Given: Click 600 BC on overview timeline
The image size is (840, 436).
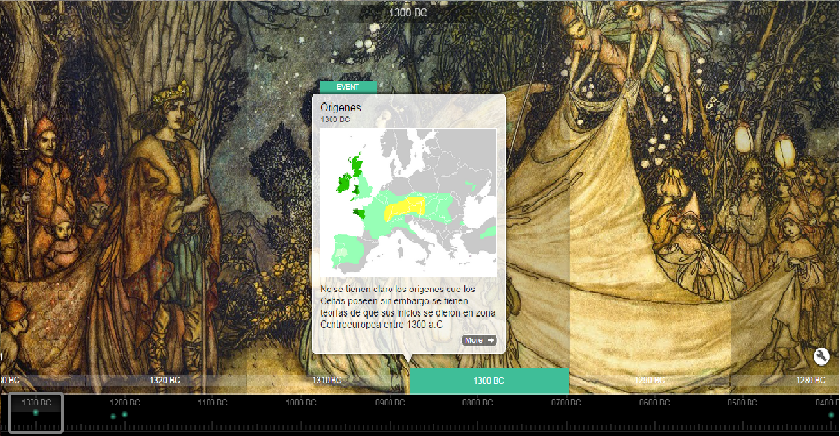Looking at the screenshot, I should [655, 402].
